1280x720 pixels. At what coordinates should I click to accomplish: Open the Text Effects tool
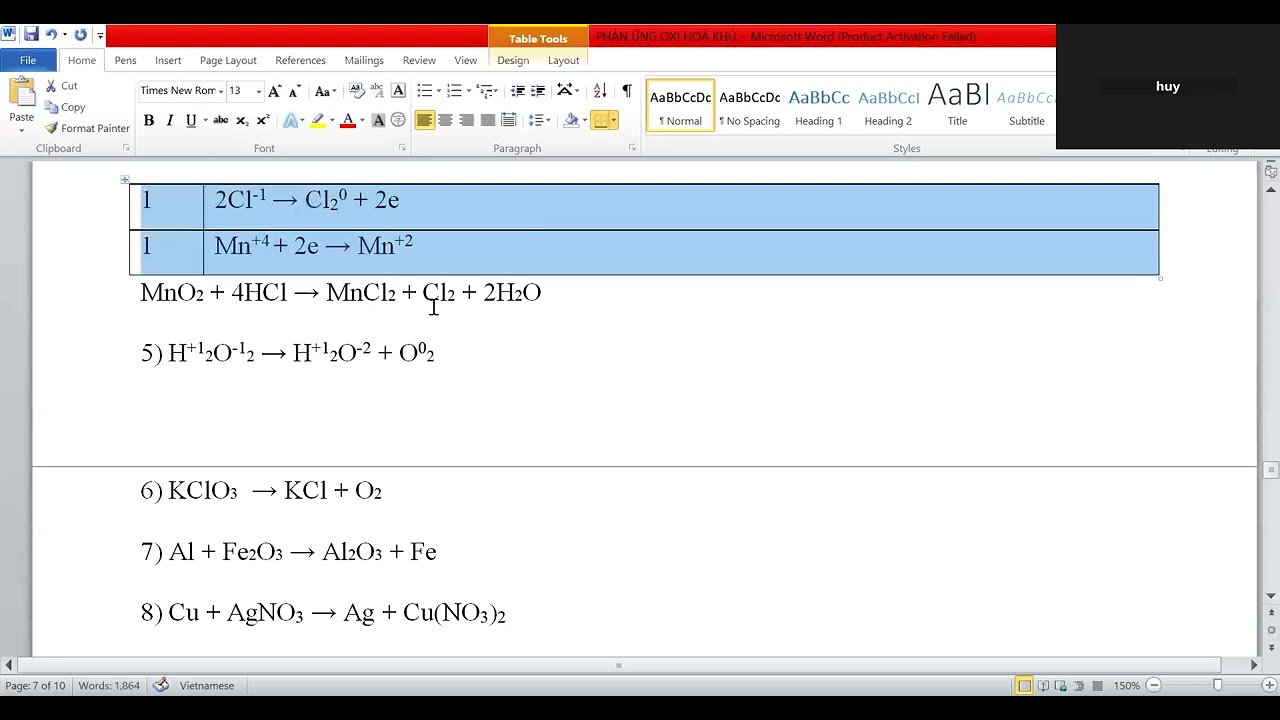290,120
